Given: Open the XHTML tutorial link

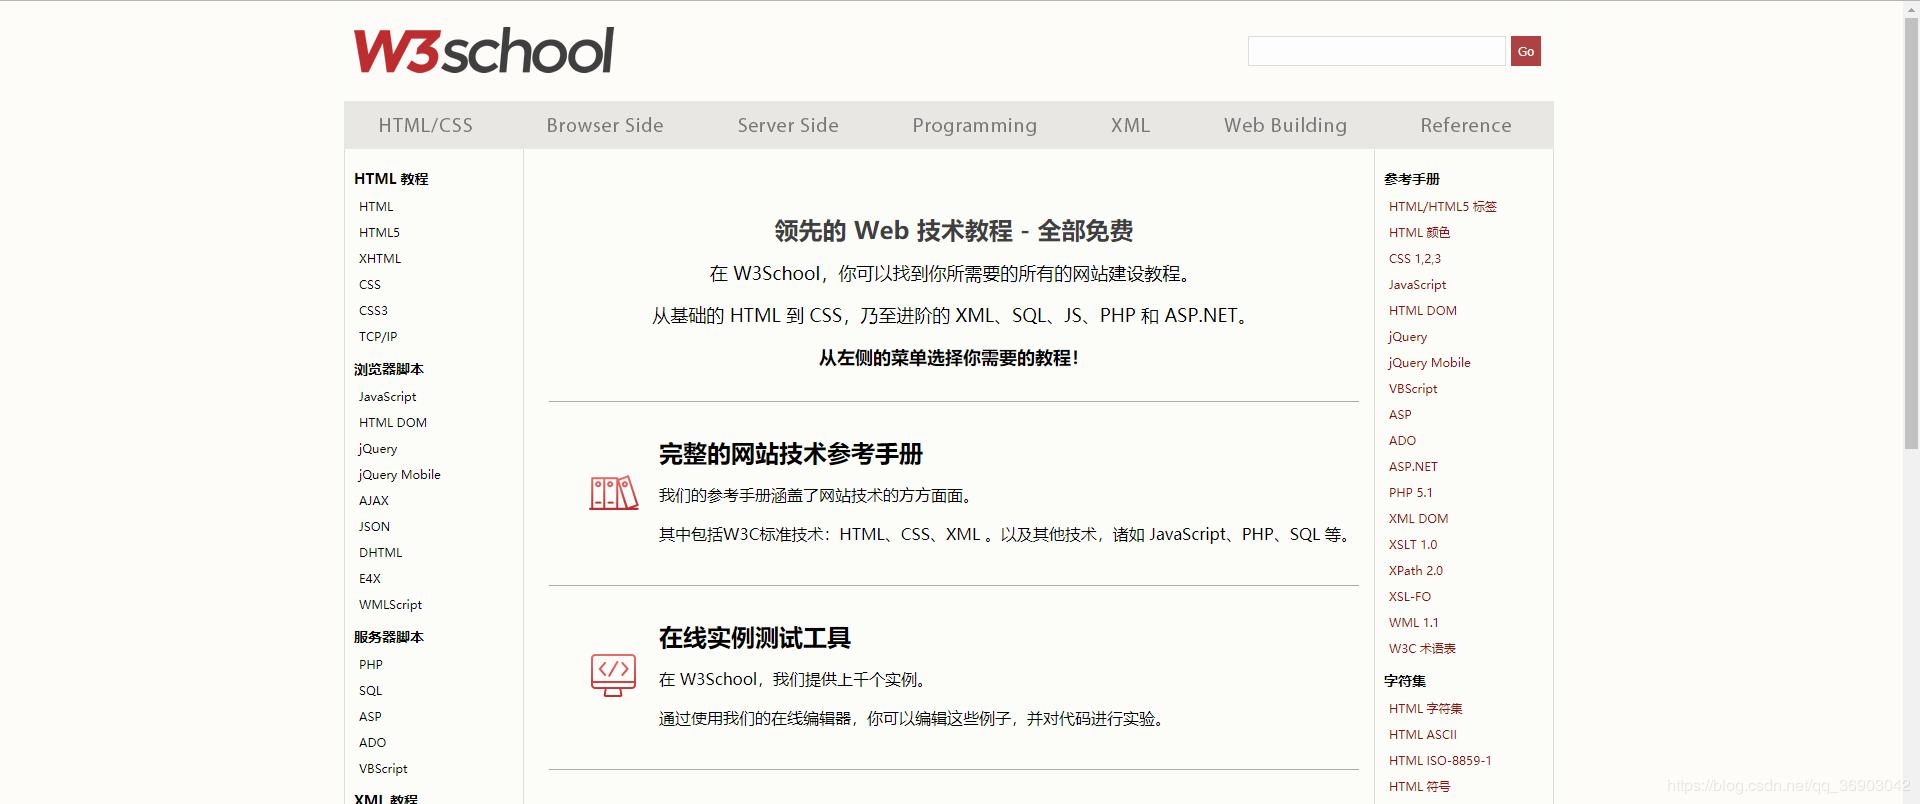Looking at the screenshot, I should (380, 259).
